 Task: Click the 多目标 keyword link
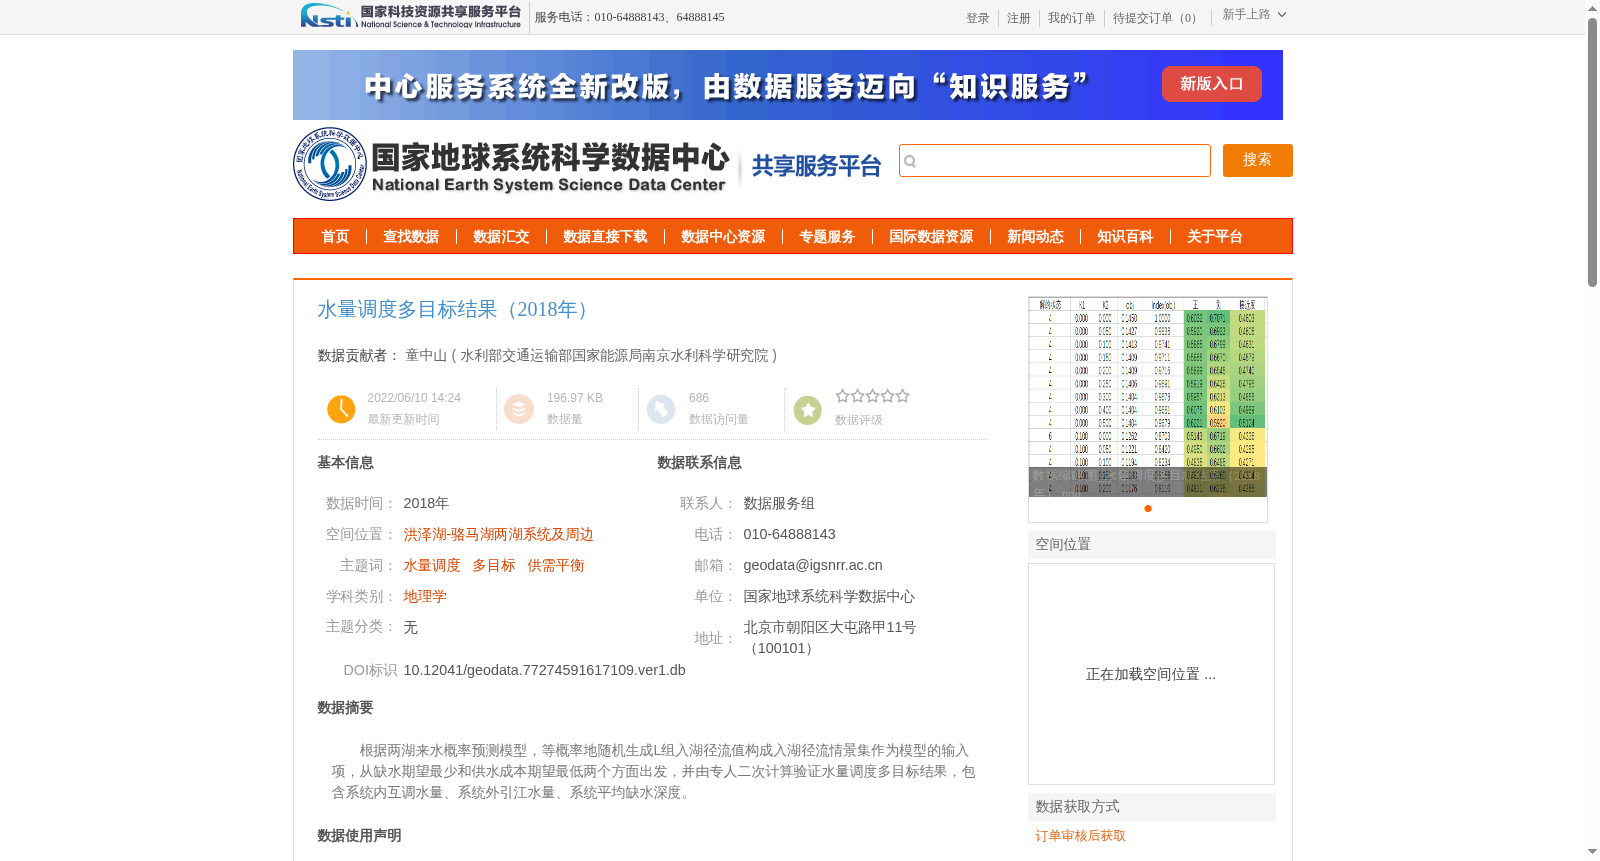(494, 566)
